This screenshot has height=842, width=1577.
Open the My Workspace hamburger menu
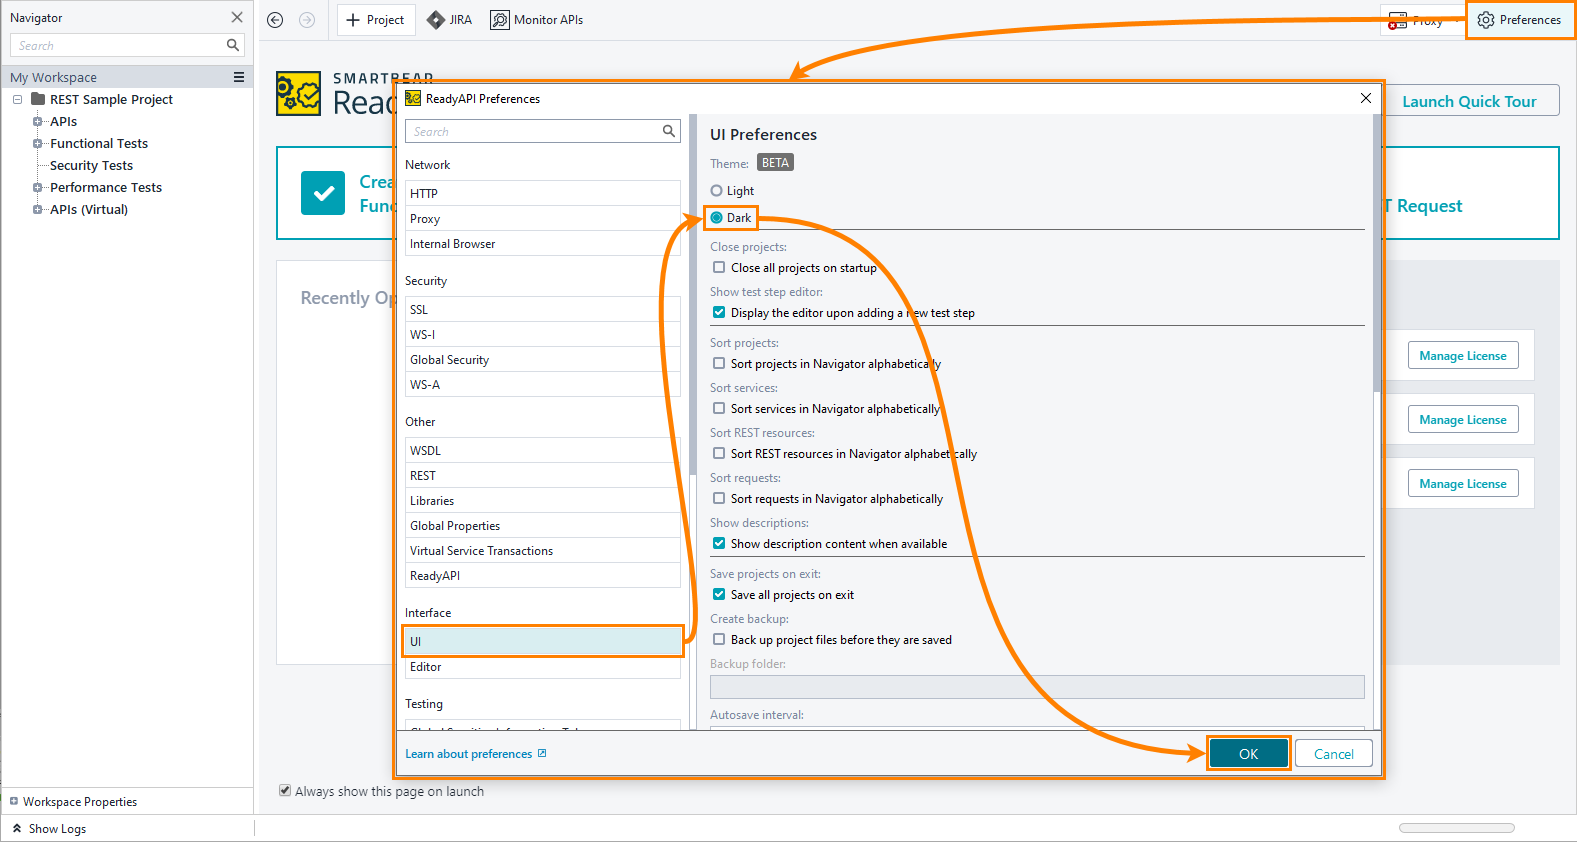pyautogui.click(x=239, y=77)
